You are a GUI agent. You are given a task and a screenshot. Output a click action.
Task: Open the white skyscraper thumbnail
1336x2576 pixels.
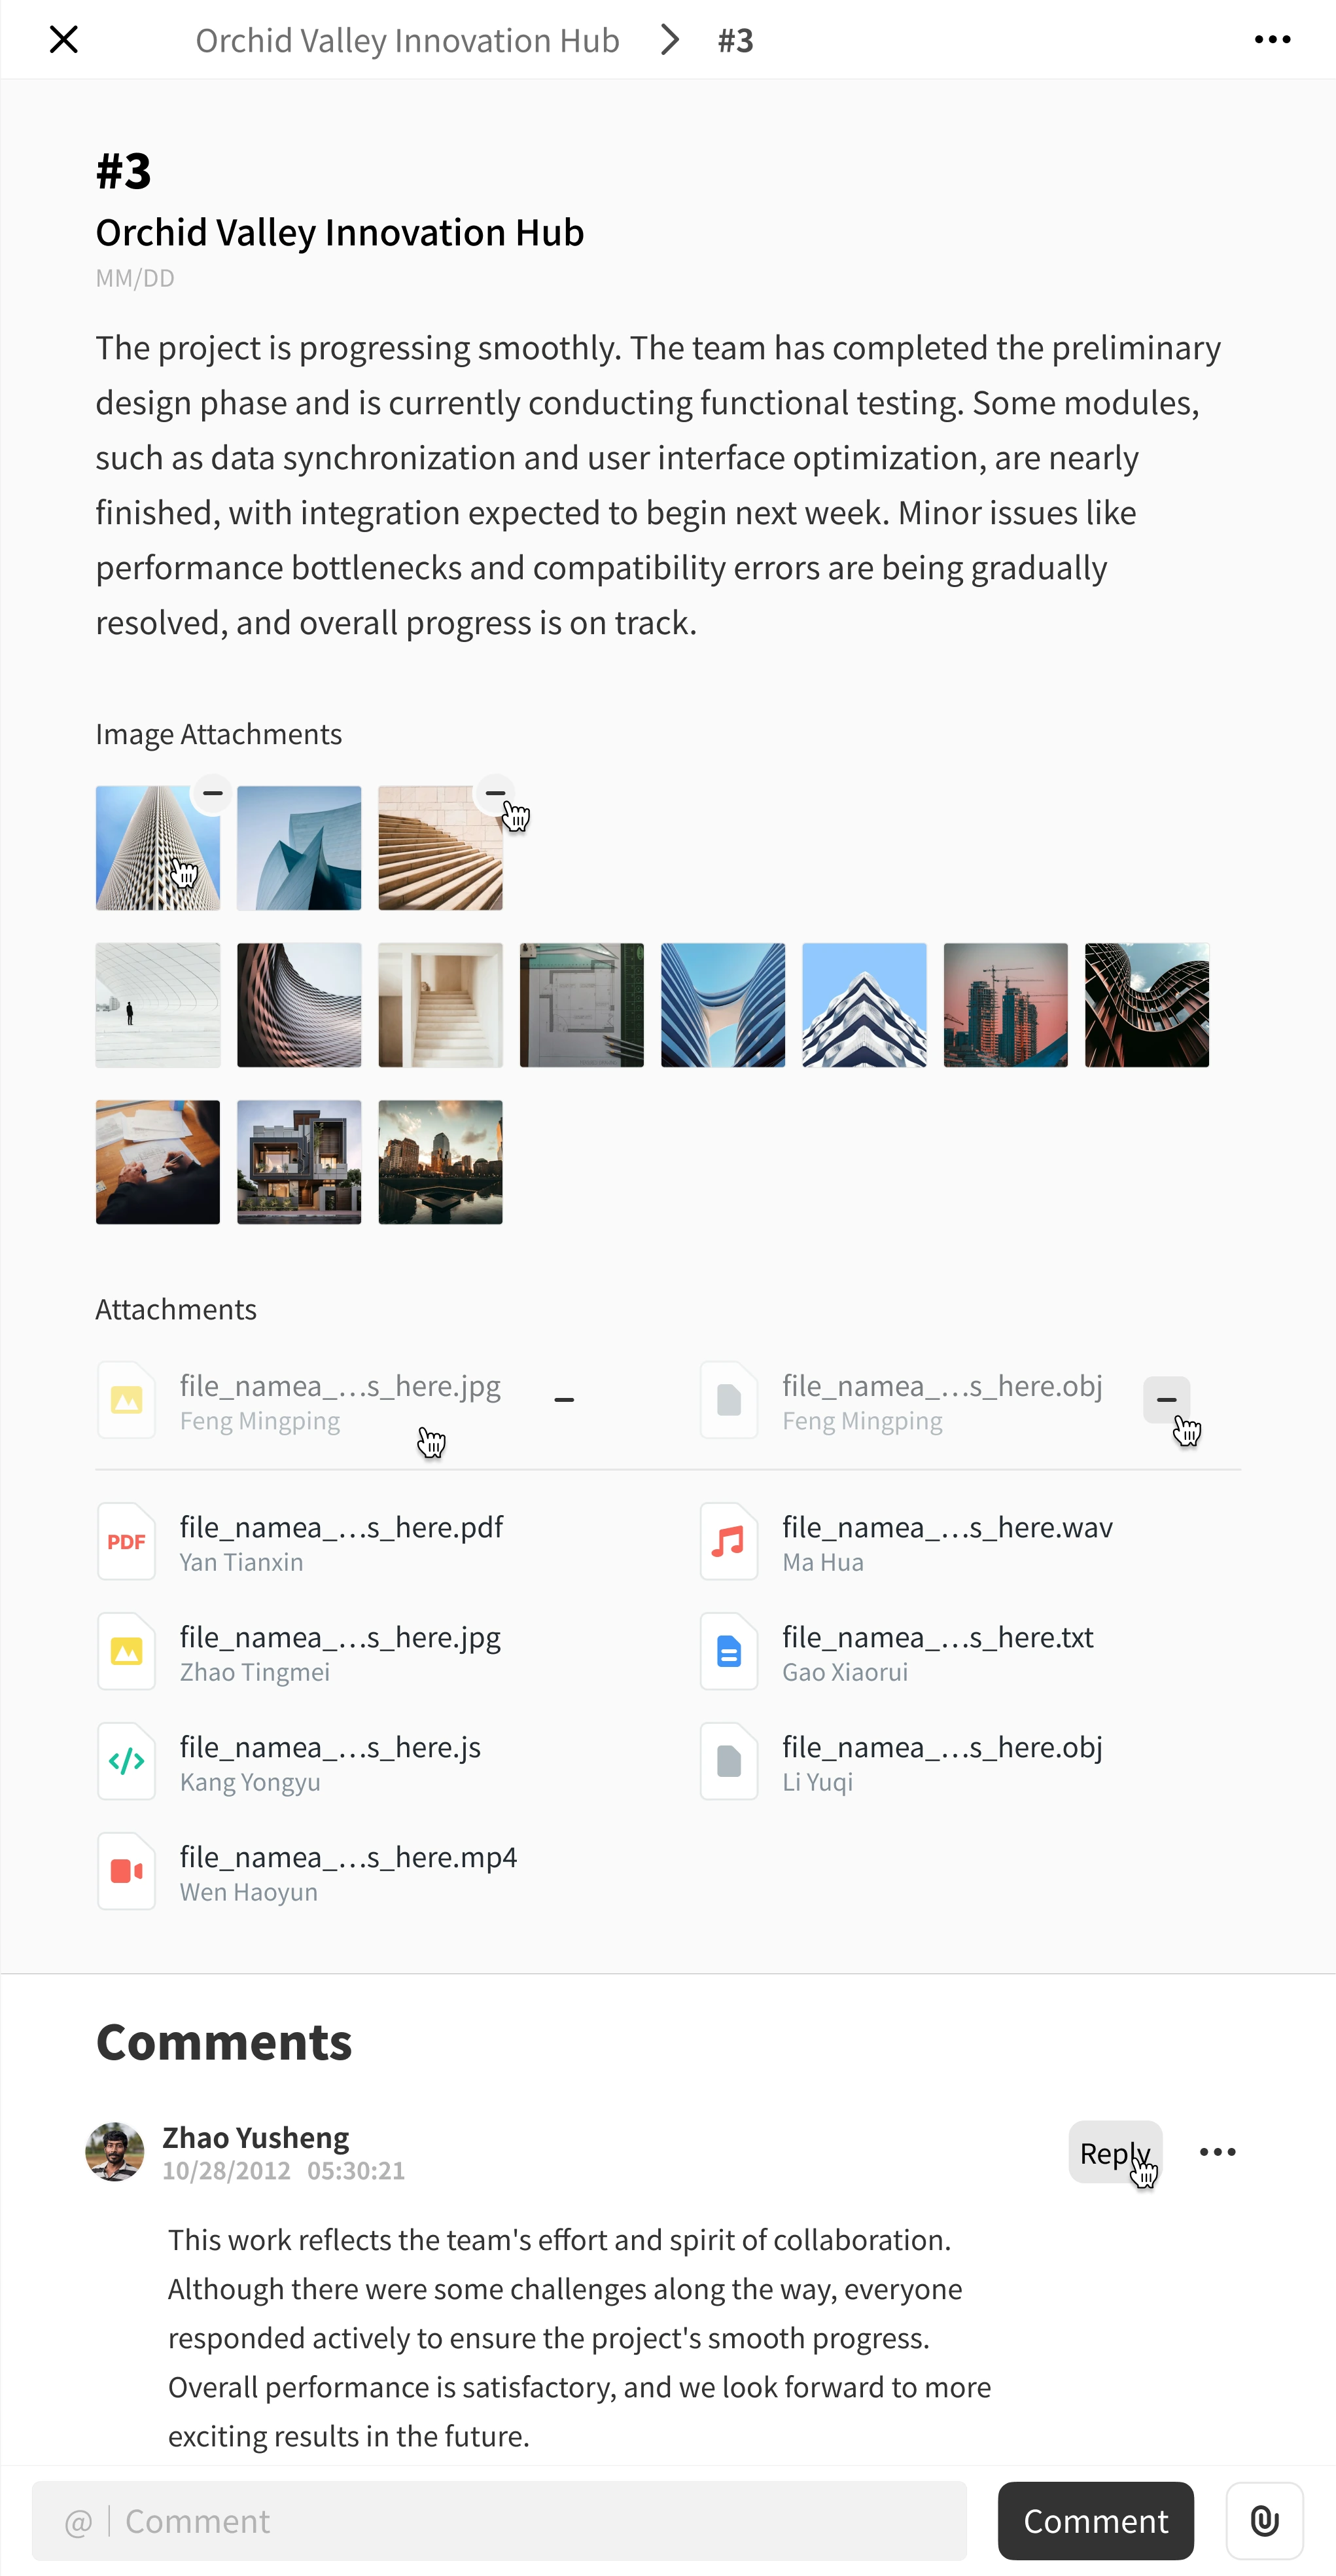click(158, 848)
